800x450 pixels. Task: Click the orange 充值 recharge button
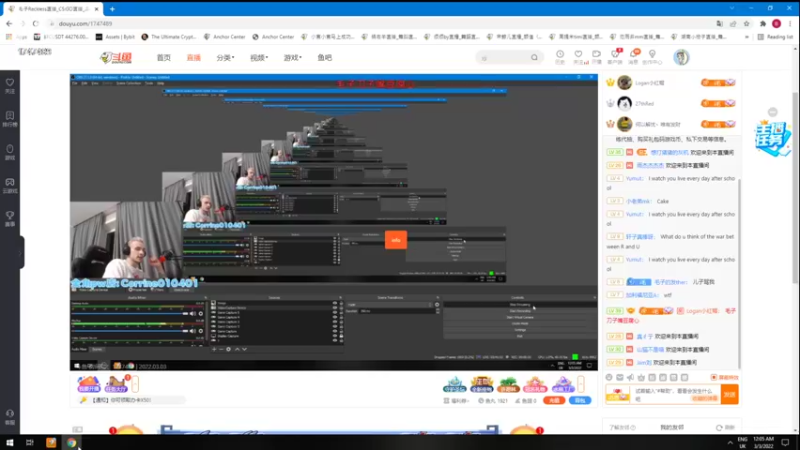click(554, 401)
